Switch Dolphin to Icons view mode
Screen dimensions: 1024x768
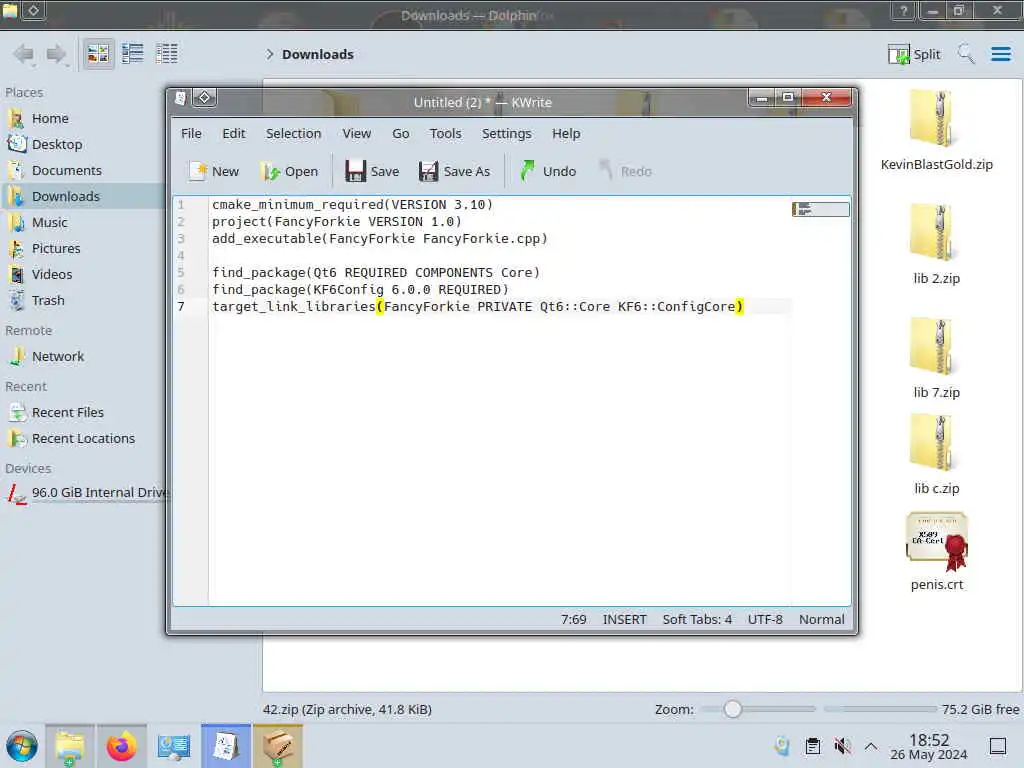(x=98, y=54)
